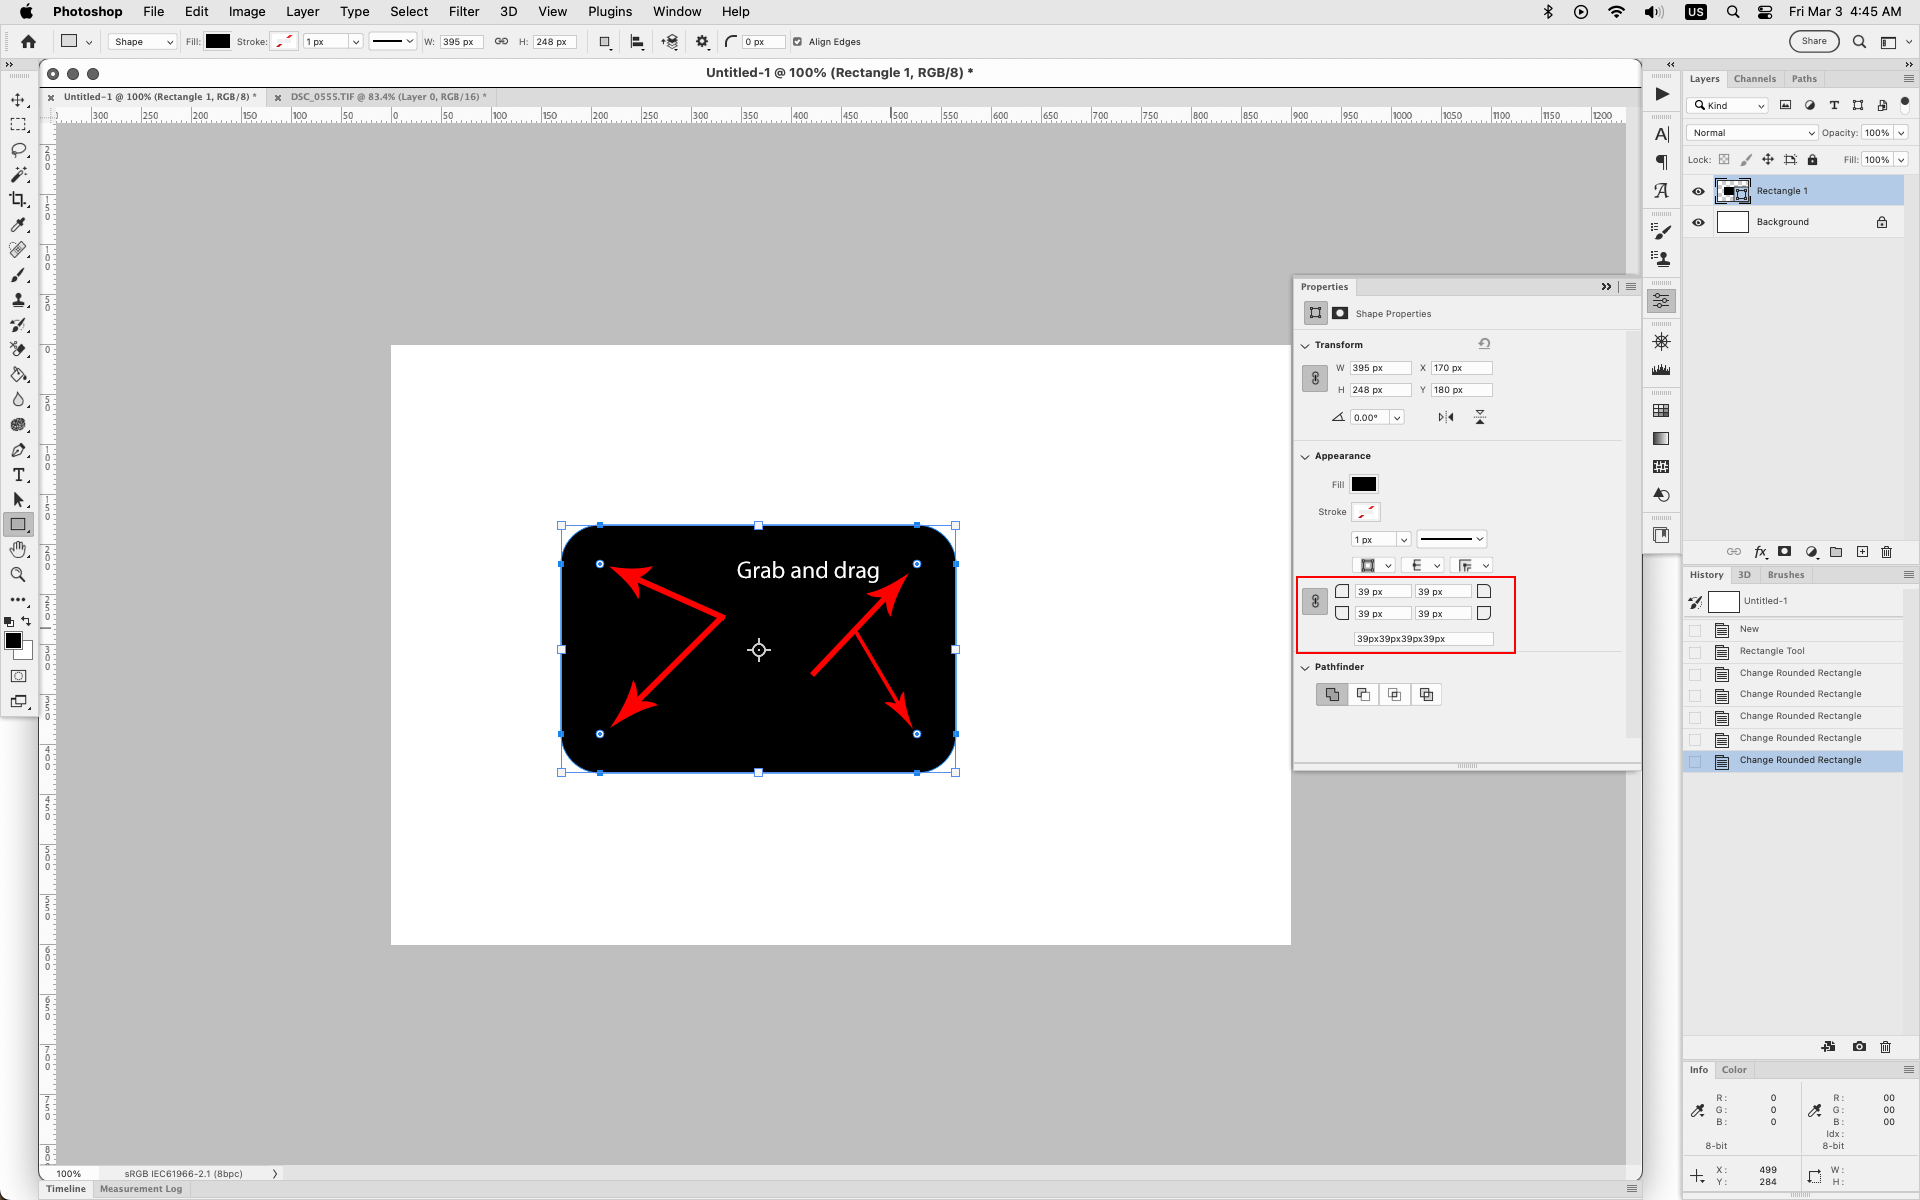This screenshot has height=1200, width=1920.
Task: Delete the selected layer using trash icon
Action: pyautogui.click(x=1886, y=552)
